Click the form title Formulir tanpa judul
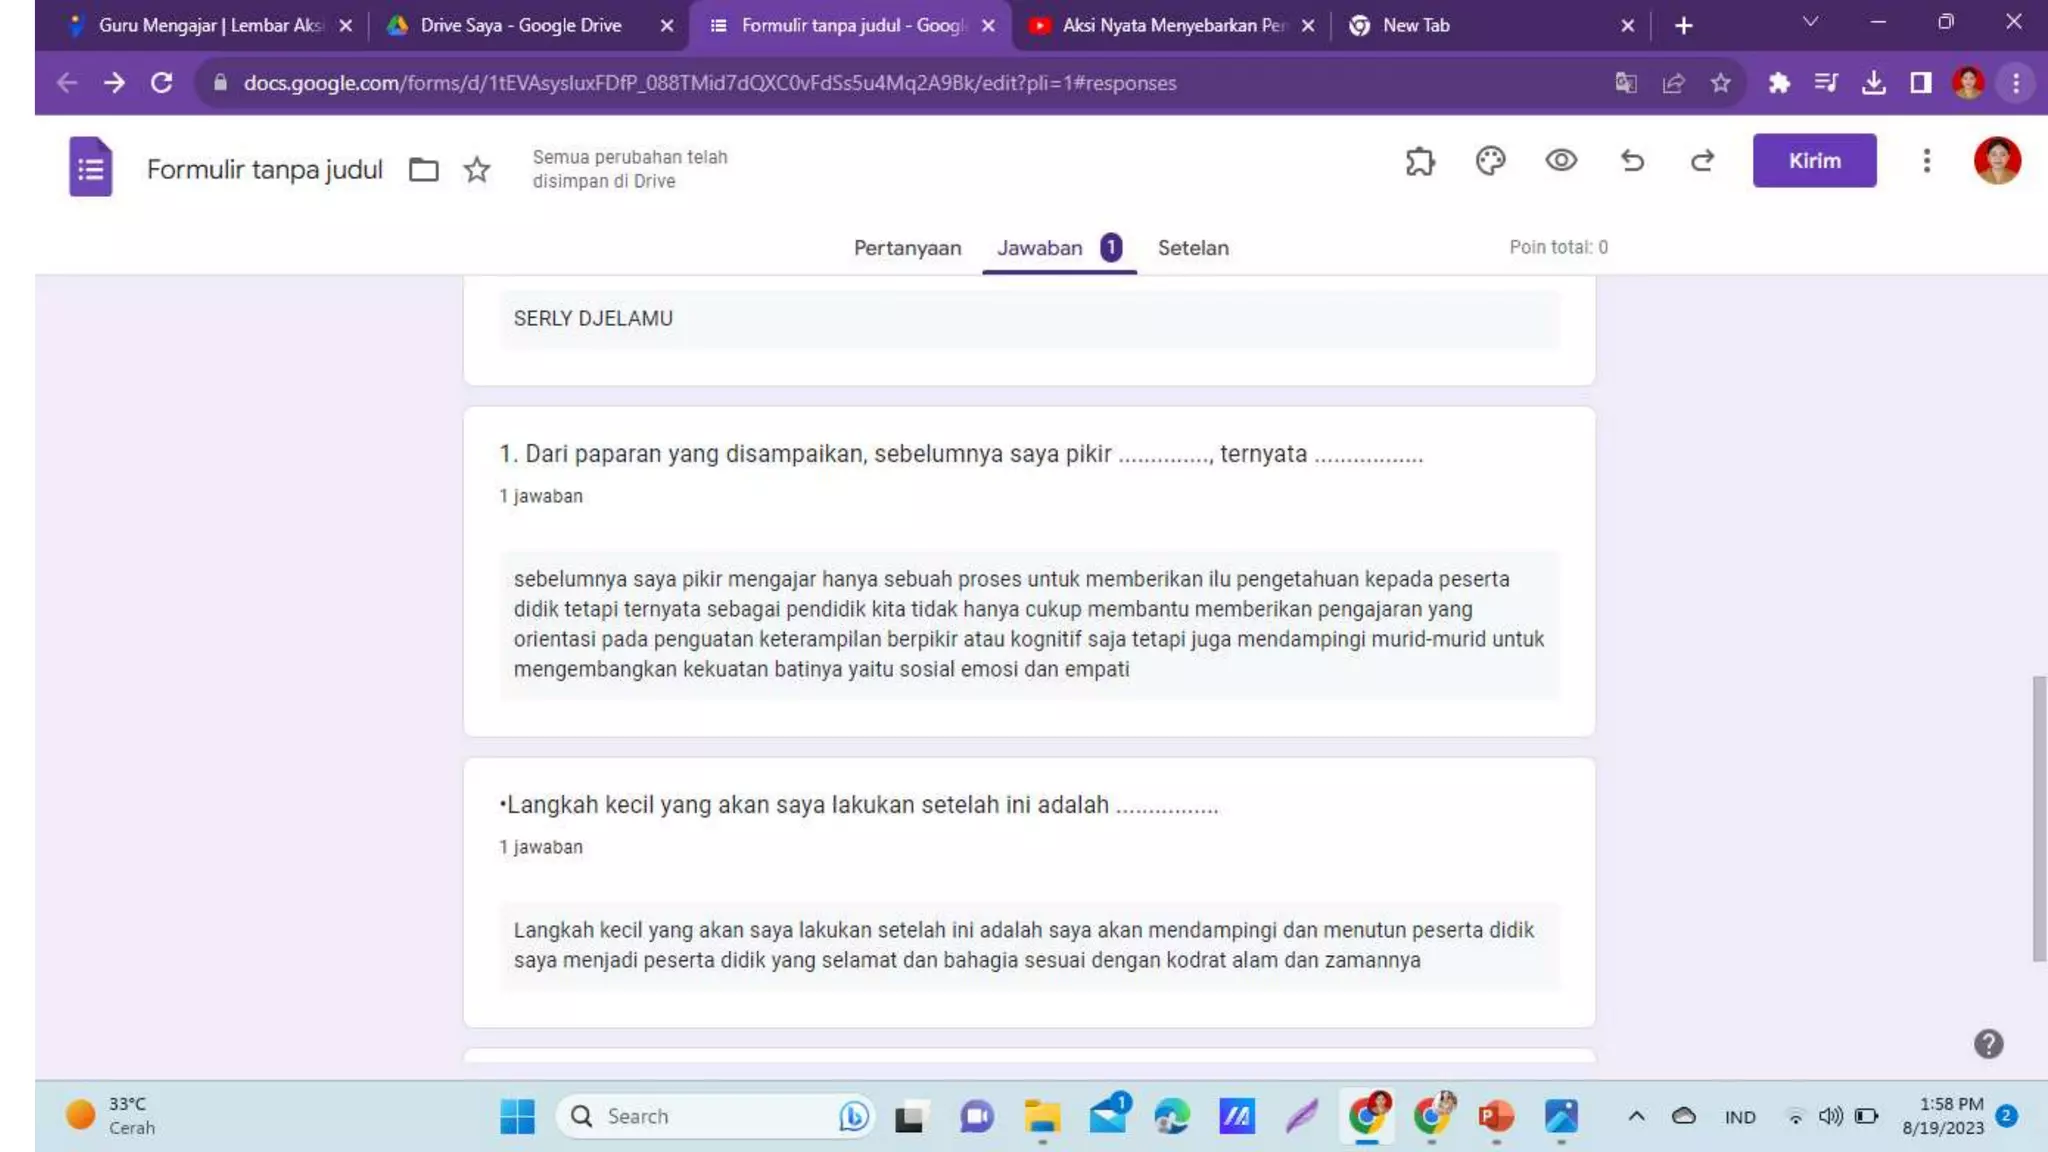Screen dimensions: 2048x1152 [265, 170]
